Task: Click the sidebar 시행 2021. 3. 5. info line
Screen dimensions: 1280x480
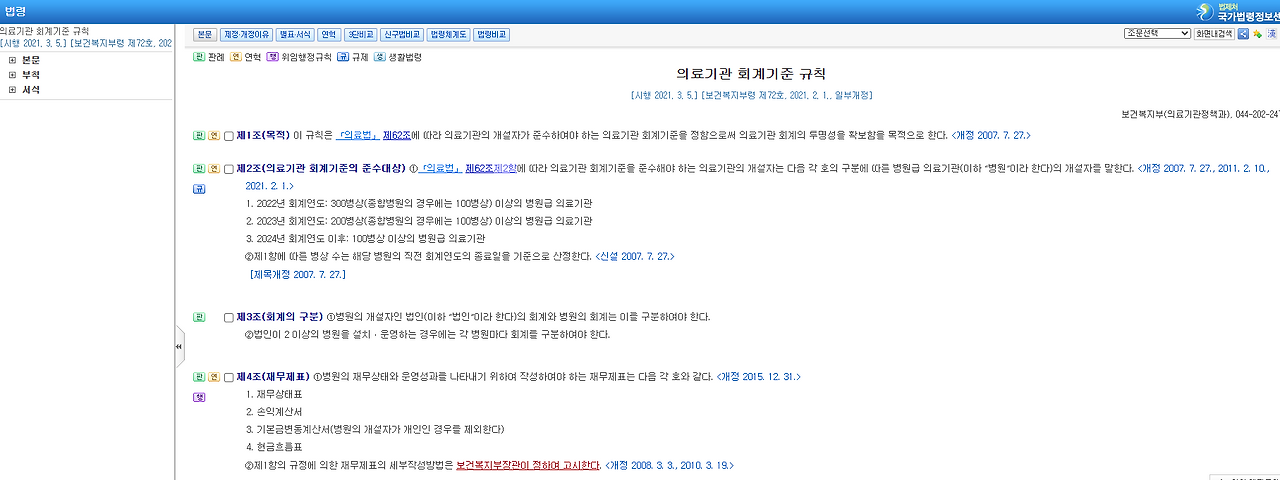Action: (86, 44)
